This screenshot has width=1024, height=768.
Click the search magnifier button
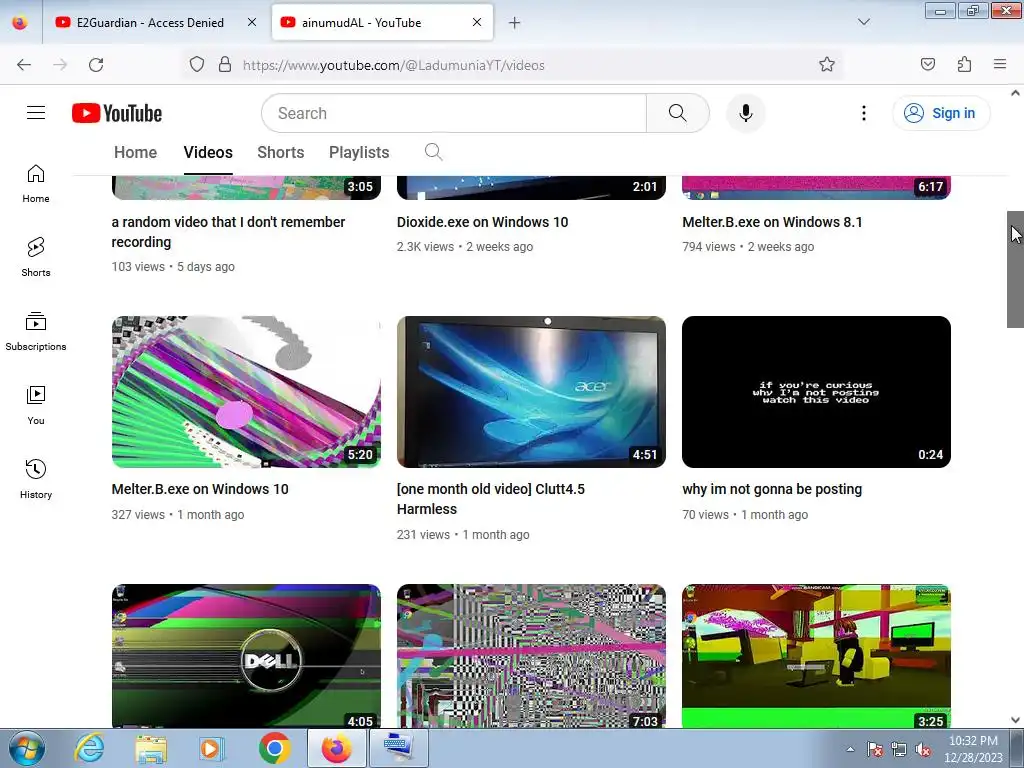(678, 113)
